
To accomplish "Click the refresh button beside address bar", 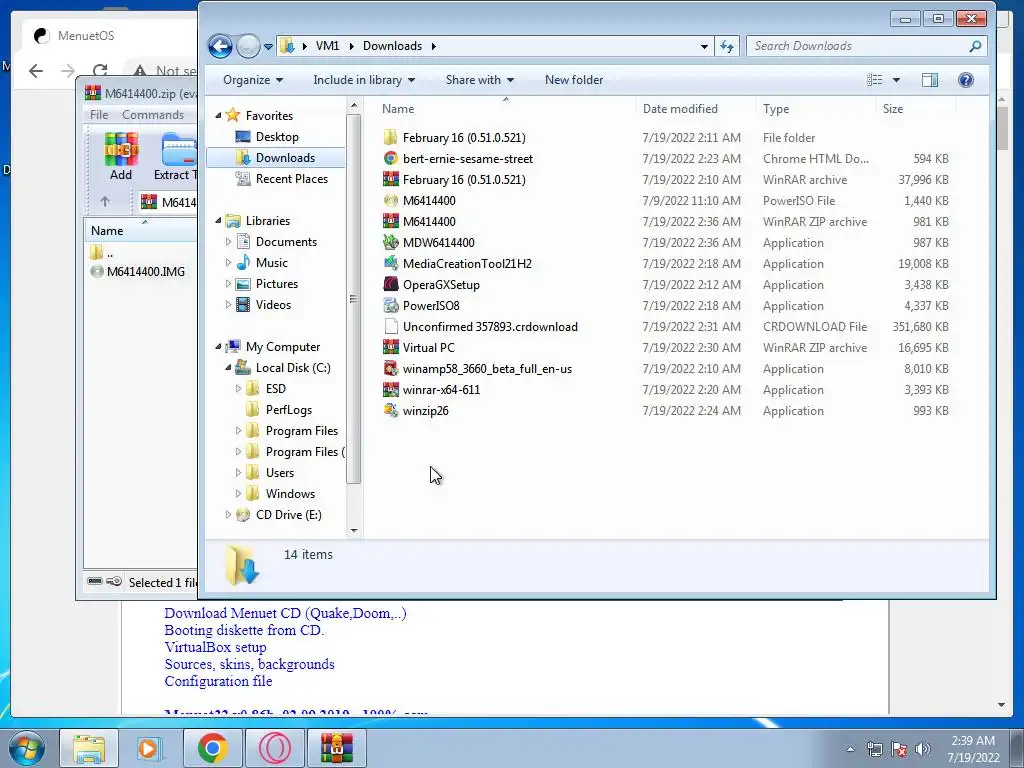I will [x=727, y=46].
